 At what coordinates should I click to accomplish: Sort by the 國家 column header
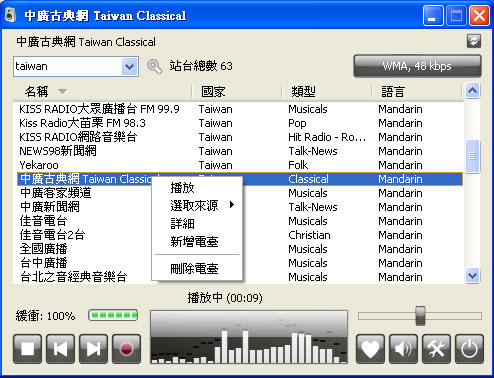[237, 91]
